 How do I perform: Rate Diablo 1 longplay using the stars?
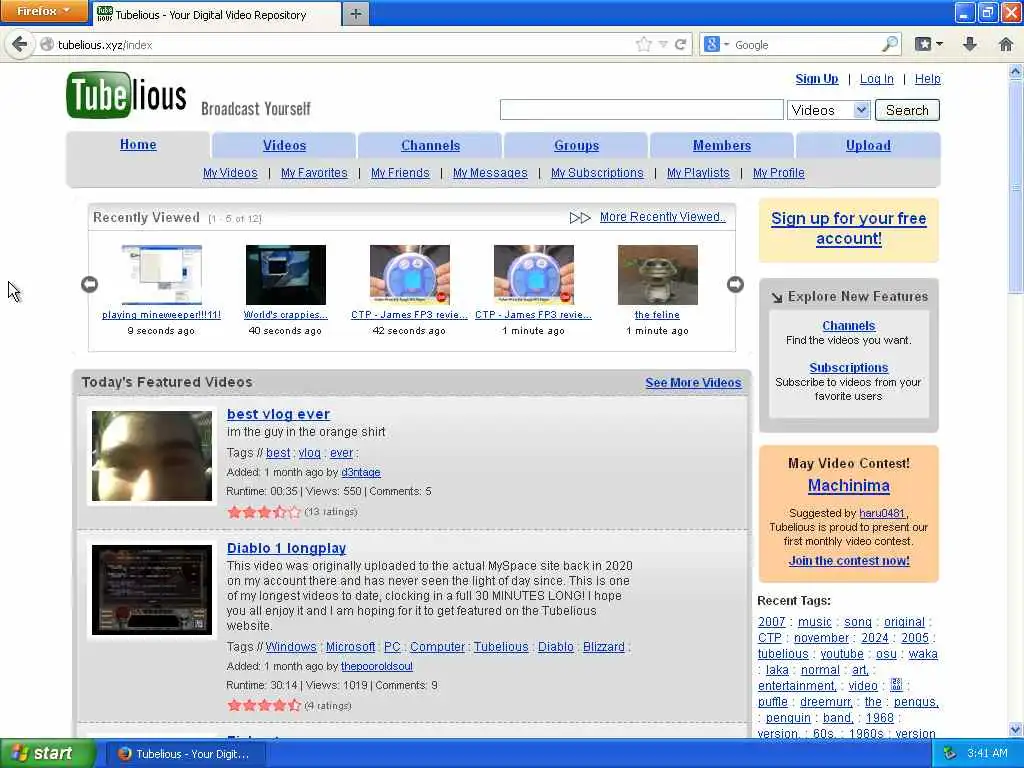coord(264,706)
